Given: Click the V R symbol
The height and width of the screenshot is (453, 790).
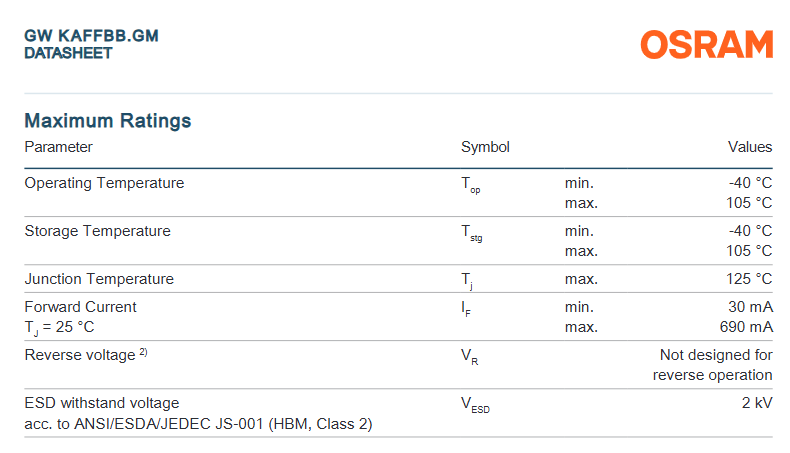Looking at the screenshot, I should click(x=469, y=357).
